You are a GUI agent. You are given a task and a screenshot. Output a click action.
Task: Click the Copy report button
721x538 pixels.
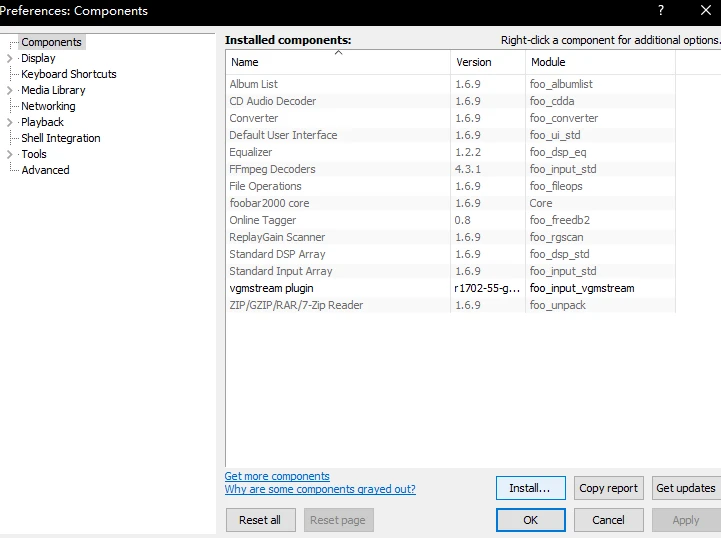[x=608, y=488]
